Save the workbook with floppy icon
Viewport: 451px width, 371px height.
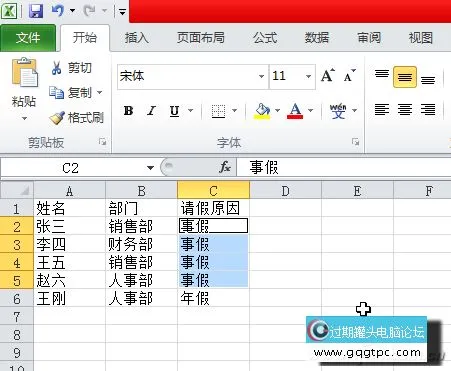pyautogui.click(x=36, y=11)
